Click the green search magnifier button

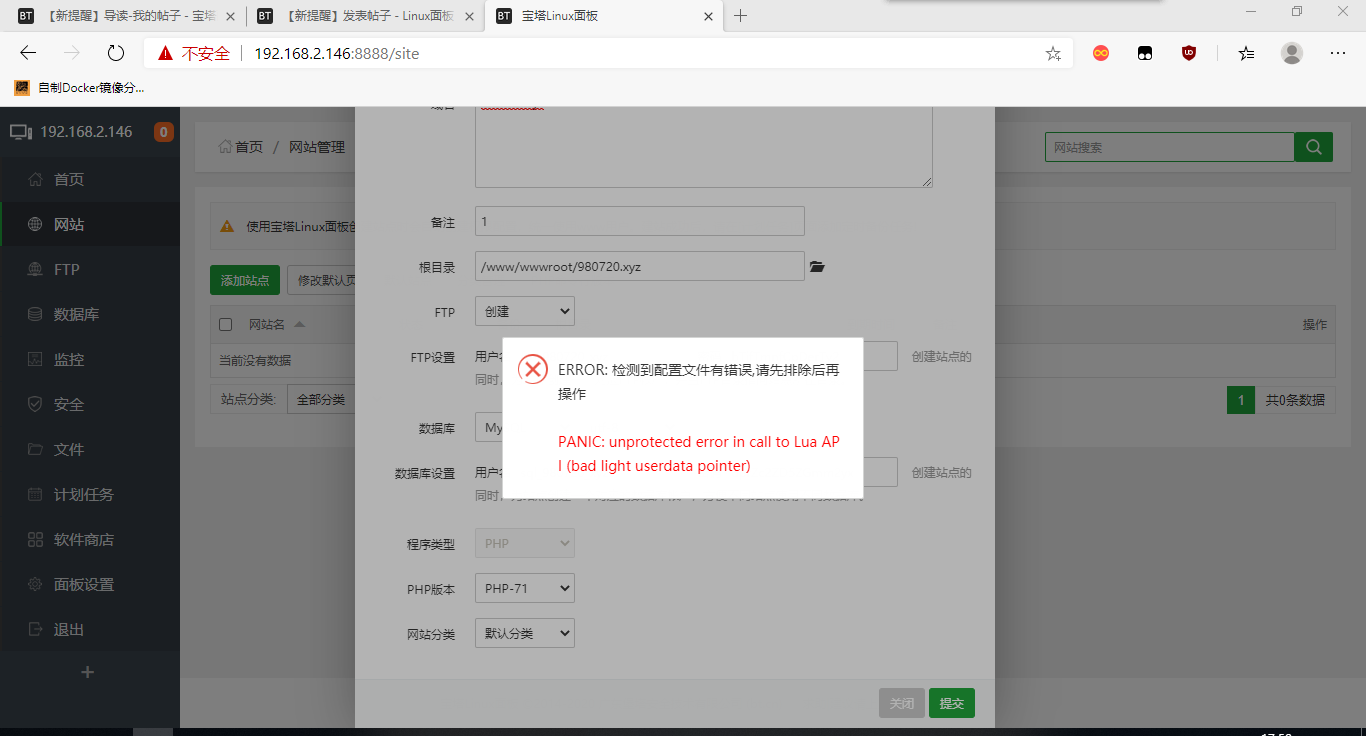1313,147
